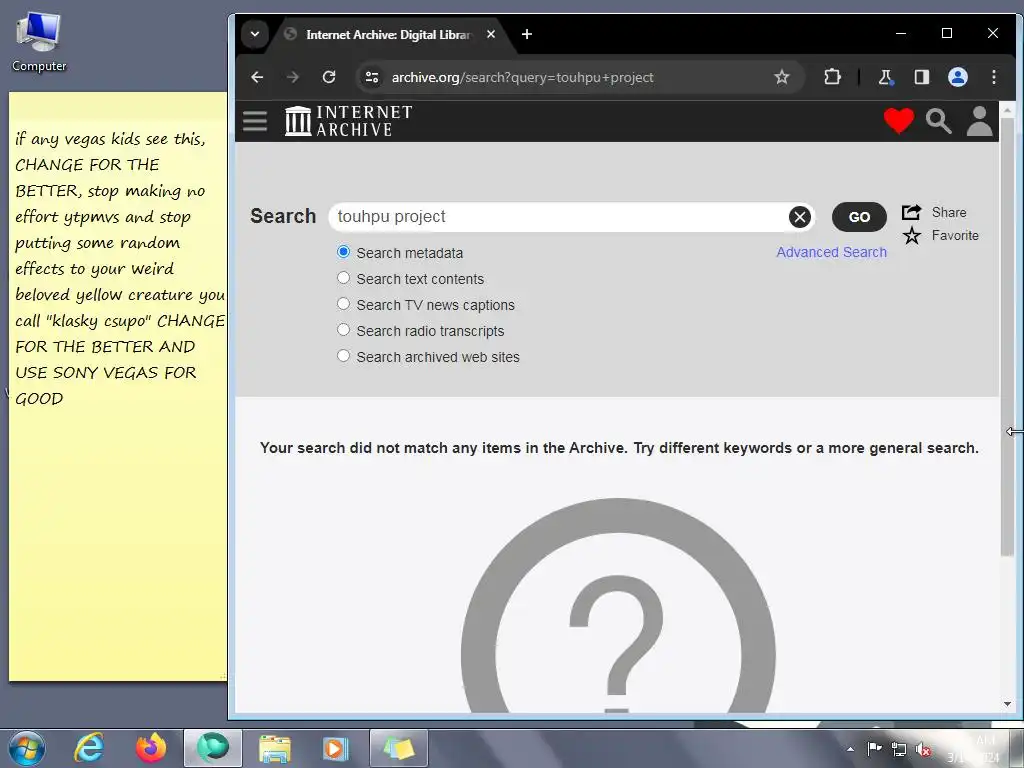
Task: Click network icon in system tray
Action: click(x=899, y=750)
